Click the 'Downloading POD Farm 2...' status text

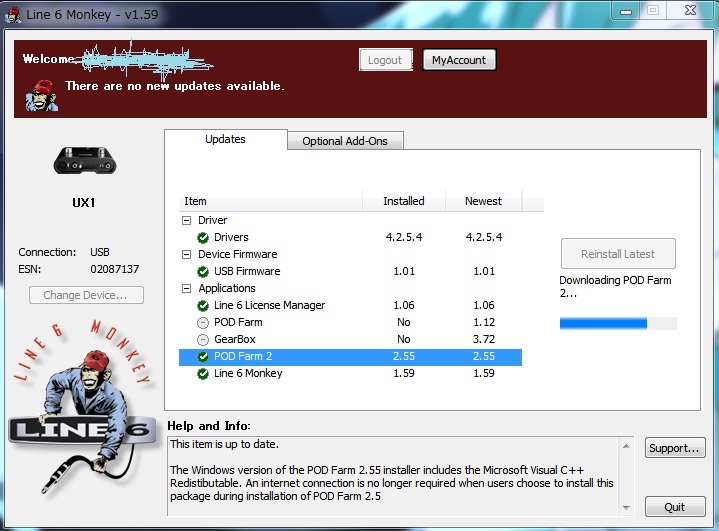pos(615,287)
